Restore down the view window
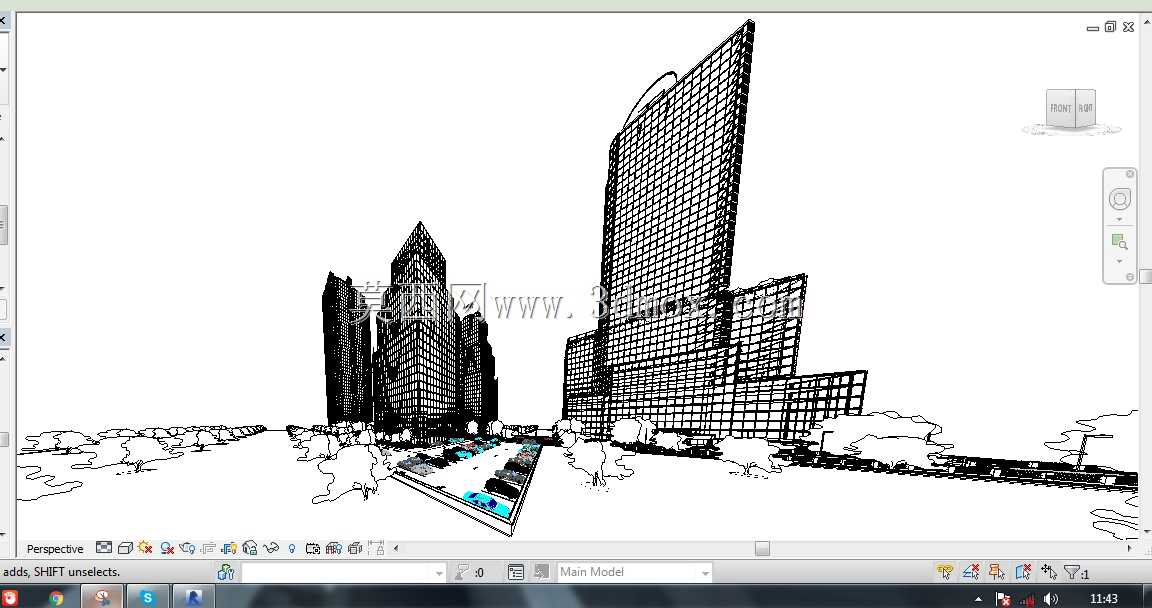Image resolution: width=1152 pixels, height=608 pixels. tap(1110, 27)
